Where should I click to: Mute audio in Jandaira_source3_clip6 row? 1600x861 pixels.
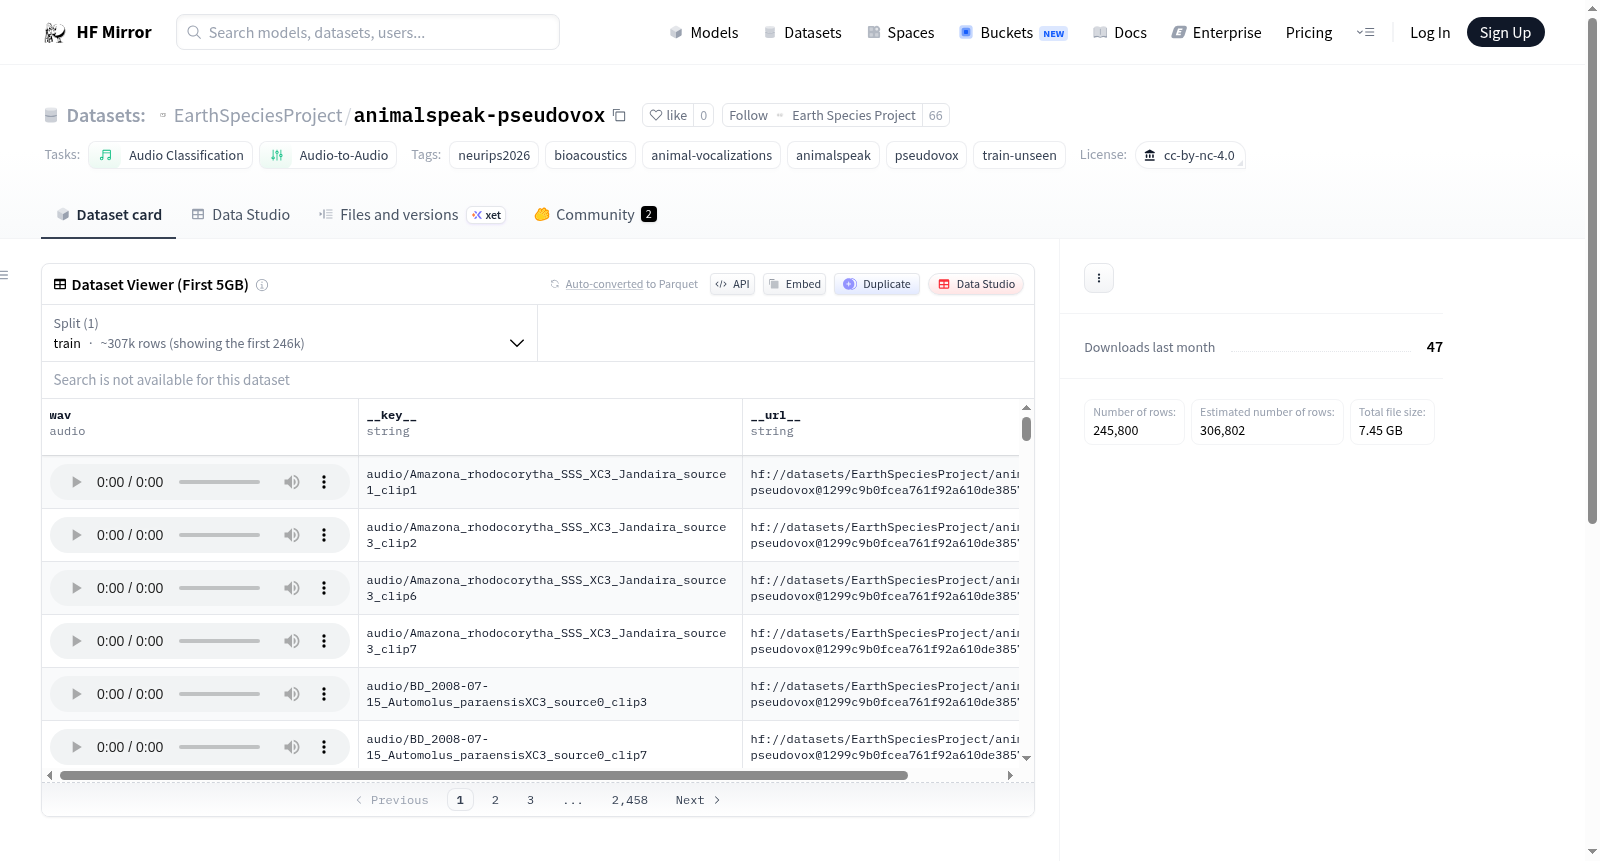click(x=291, y=588)
